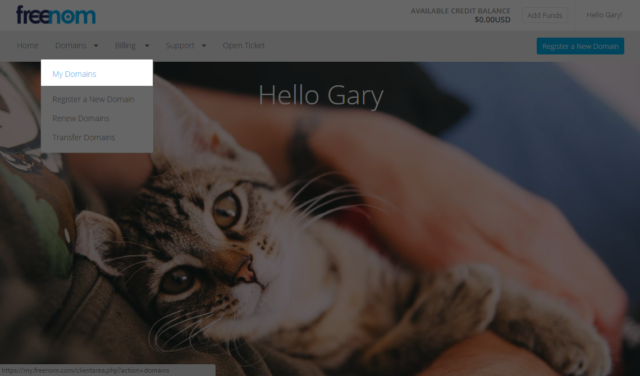Open the Open Ticket page
Viewport: 640px width, 376px height.
tap(244, 45)
